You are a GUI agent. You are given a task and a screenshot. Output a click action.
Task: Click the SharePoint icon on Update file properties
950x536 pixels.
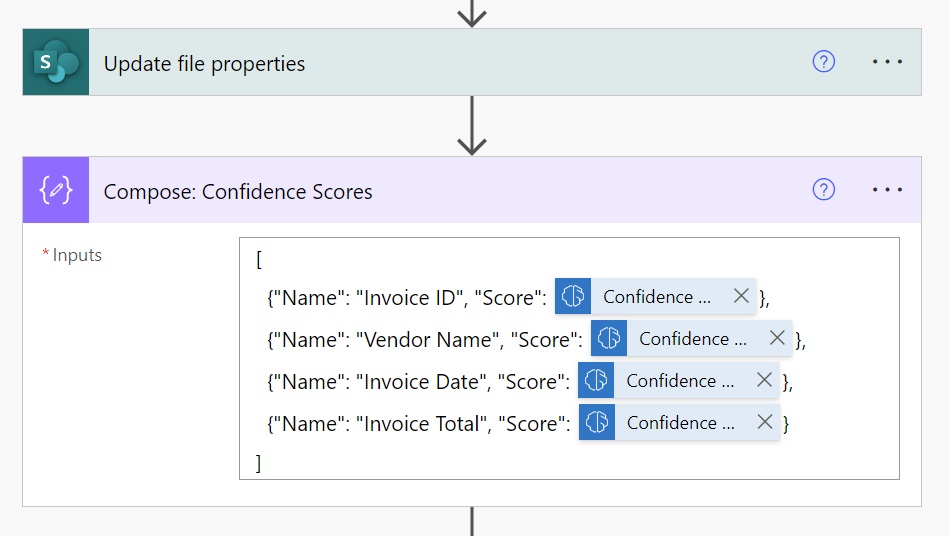click(56, 62)
